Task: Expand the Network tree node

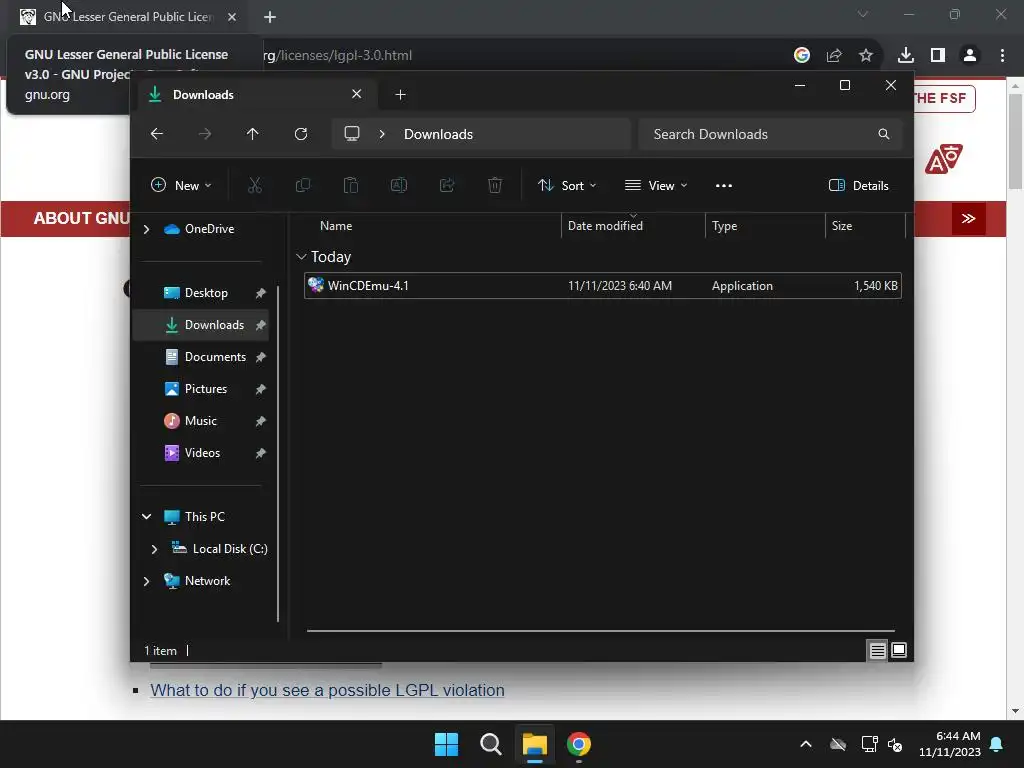Action: (146, 581)
